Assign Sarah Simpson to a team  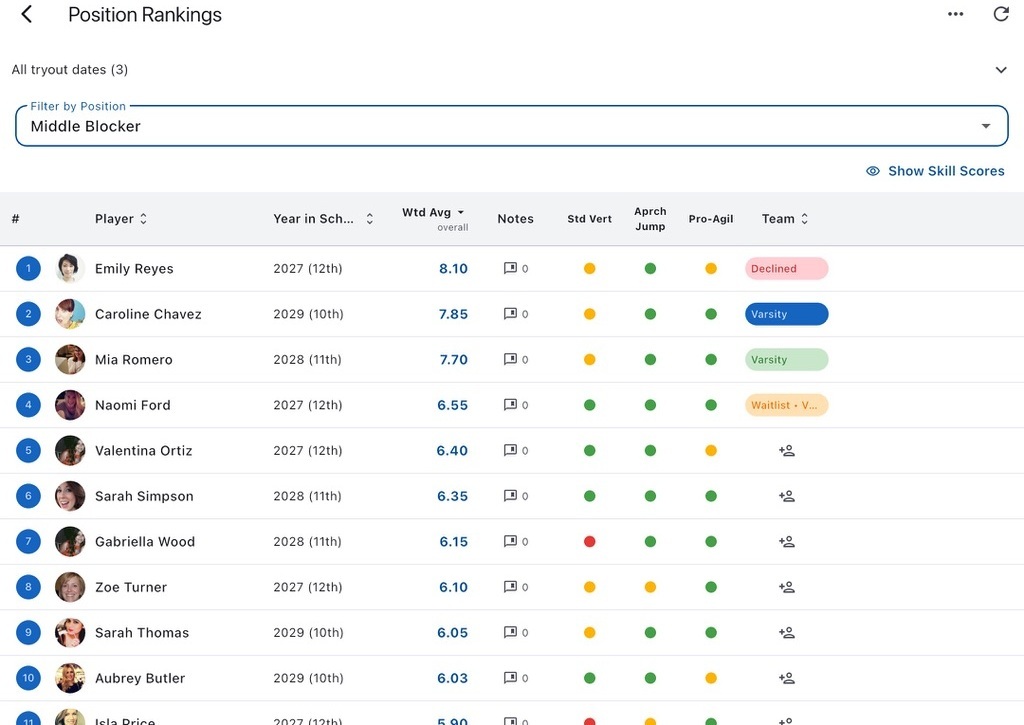(x=786, y=496)
